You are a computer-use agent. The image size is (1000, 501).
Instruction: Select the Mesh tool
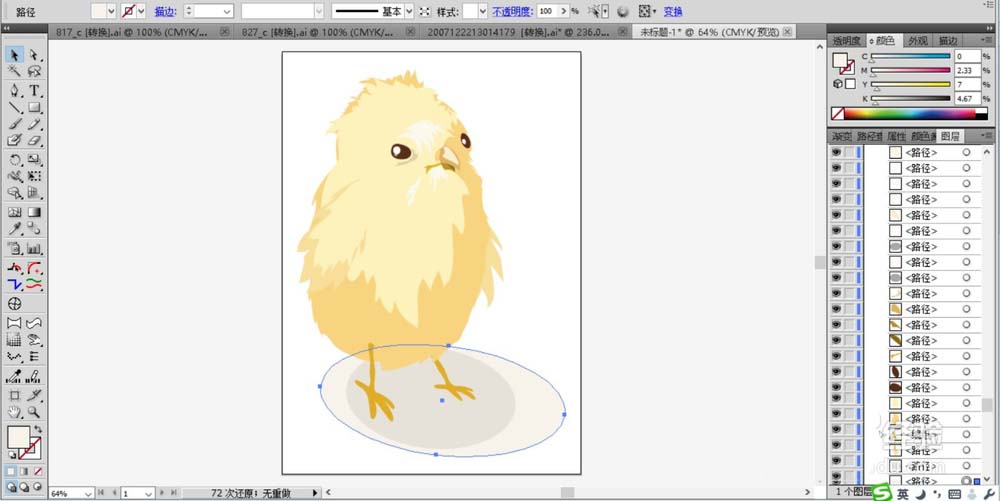[x=15, y=212]
